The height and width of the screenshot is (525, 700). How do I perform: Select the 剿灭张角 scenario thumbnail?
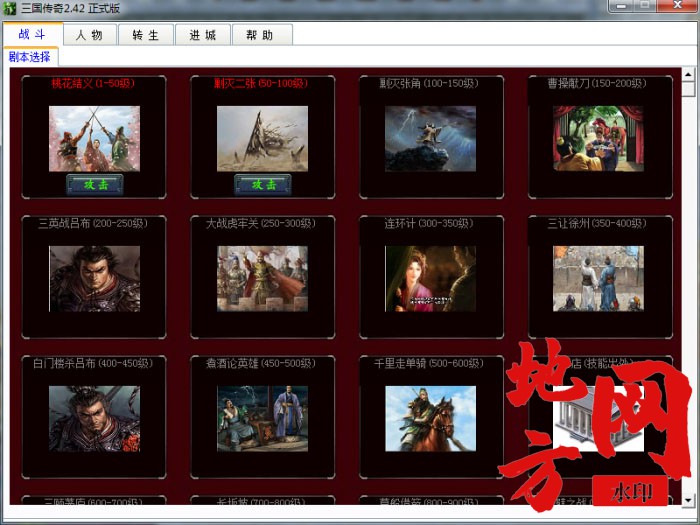point(430,138)
